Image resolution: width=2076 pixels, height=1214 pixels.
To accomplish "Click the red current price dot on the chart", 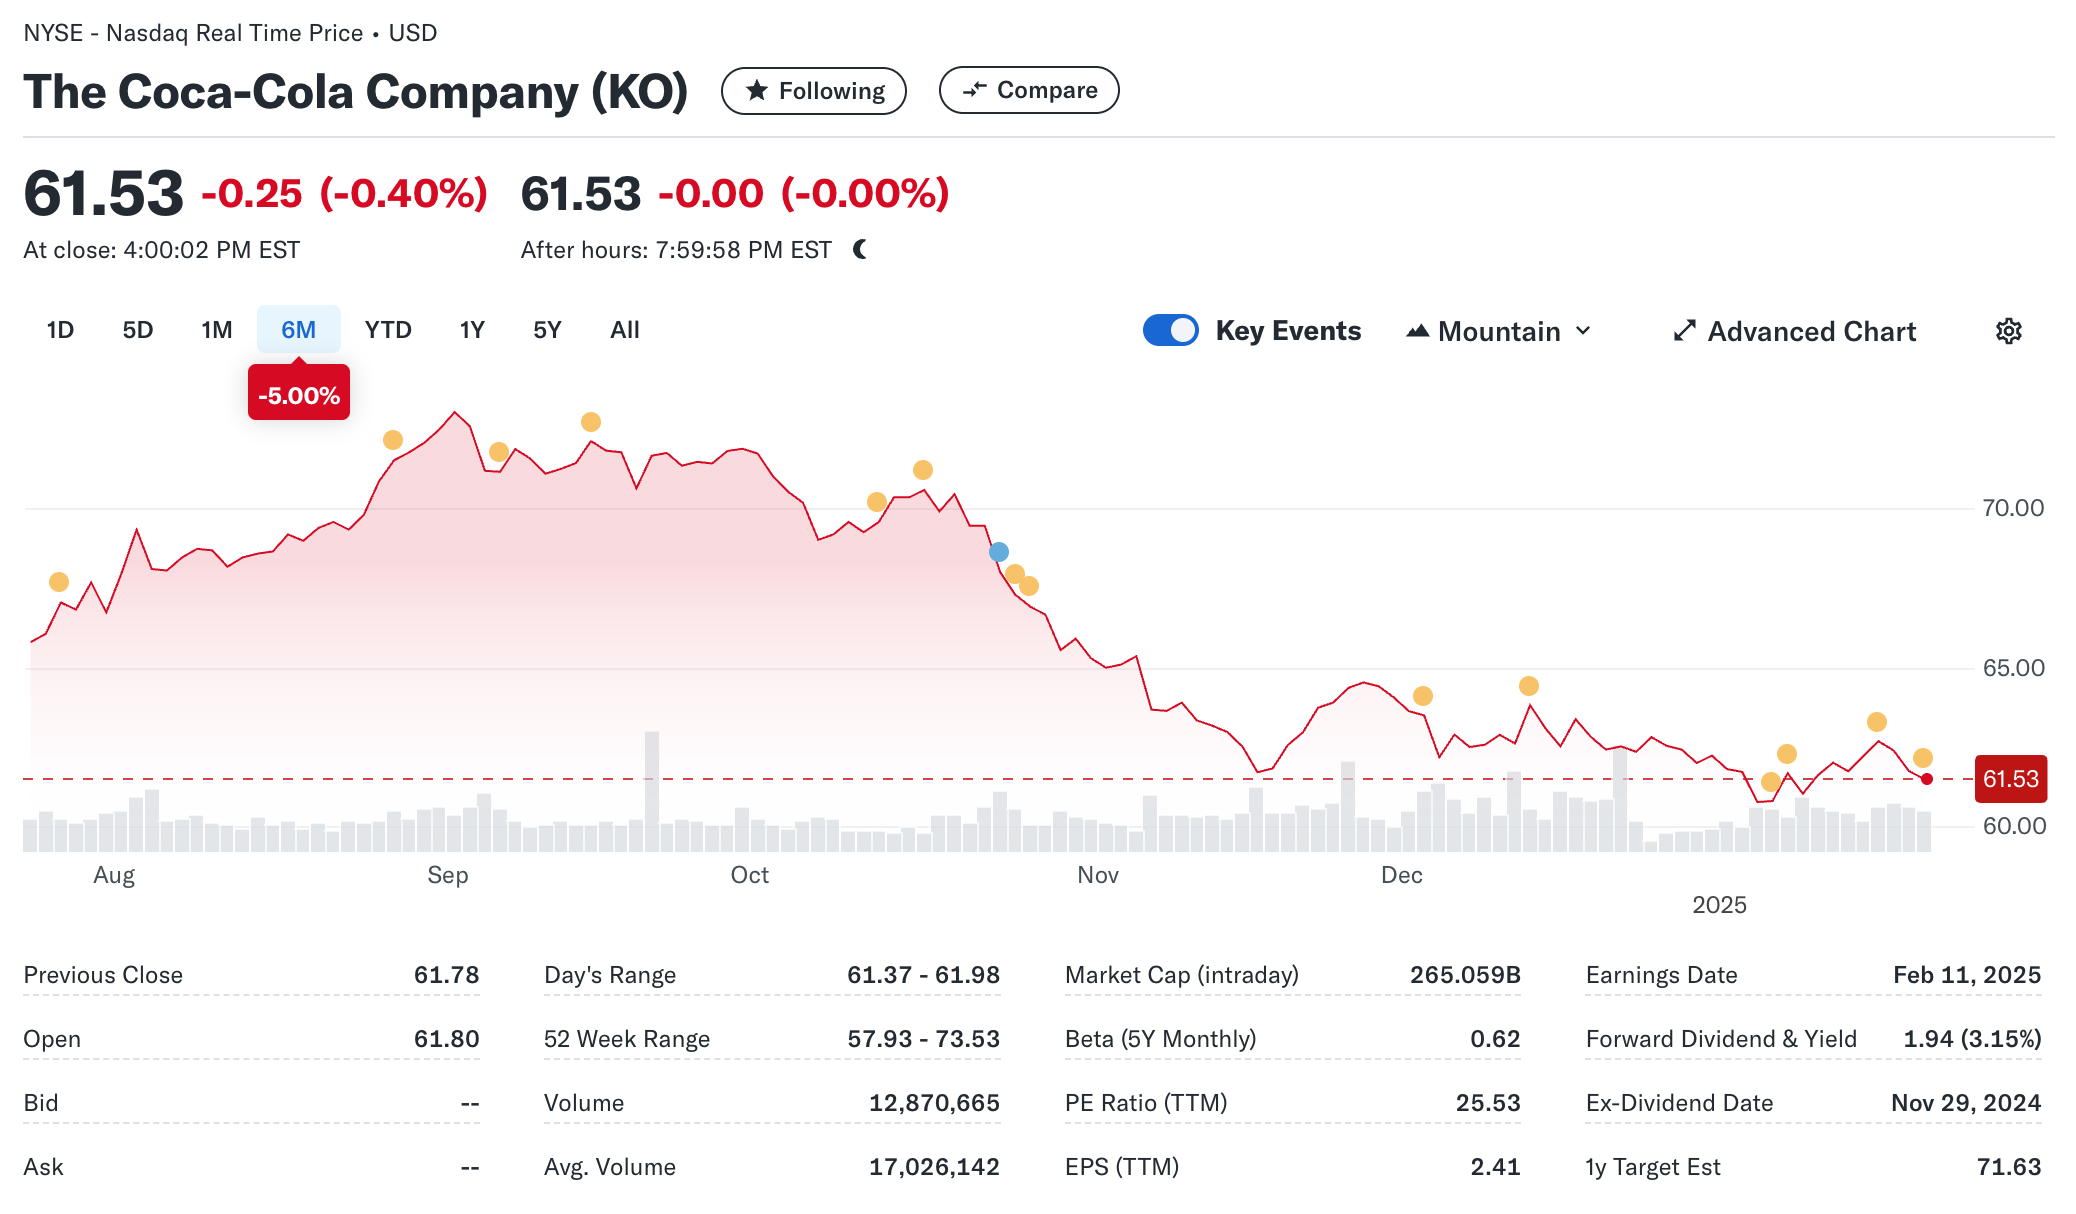I will click(x=1926, y=779).
